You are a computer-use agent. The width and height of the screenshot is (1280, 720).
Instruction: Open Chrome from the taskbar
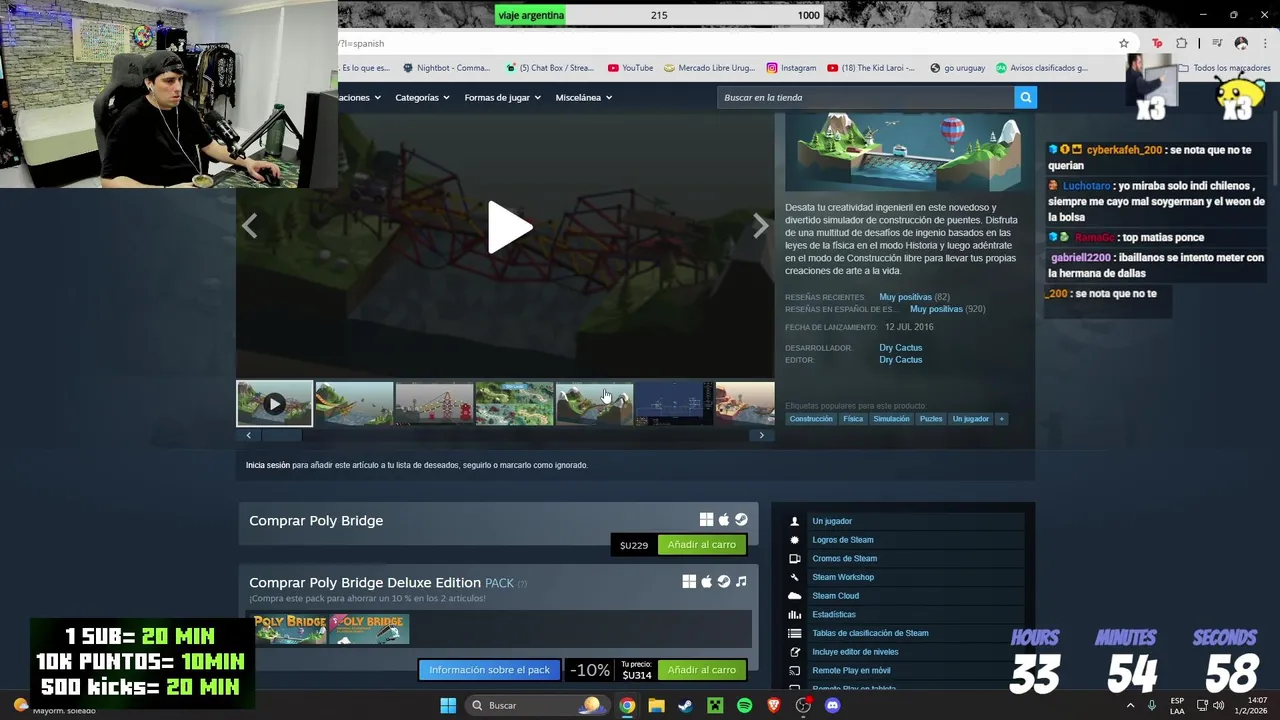tap(627, 705)
